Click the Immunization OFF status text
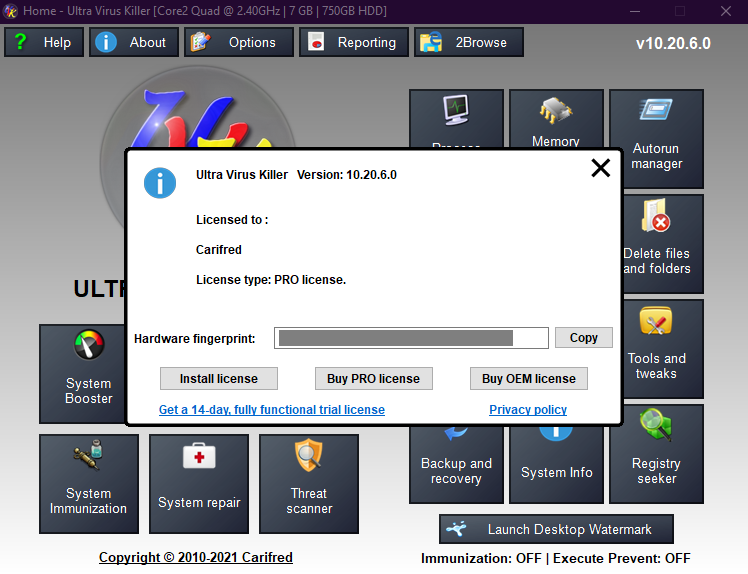 click(481, 558)
